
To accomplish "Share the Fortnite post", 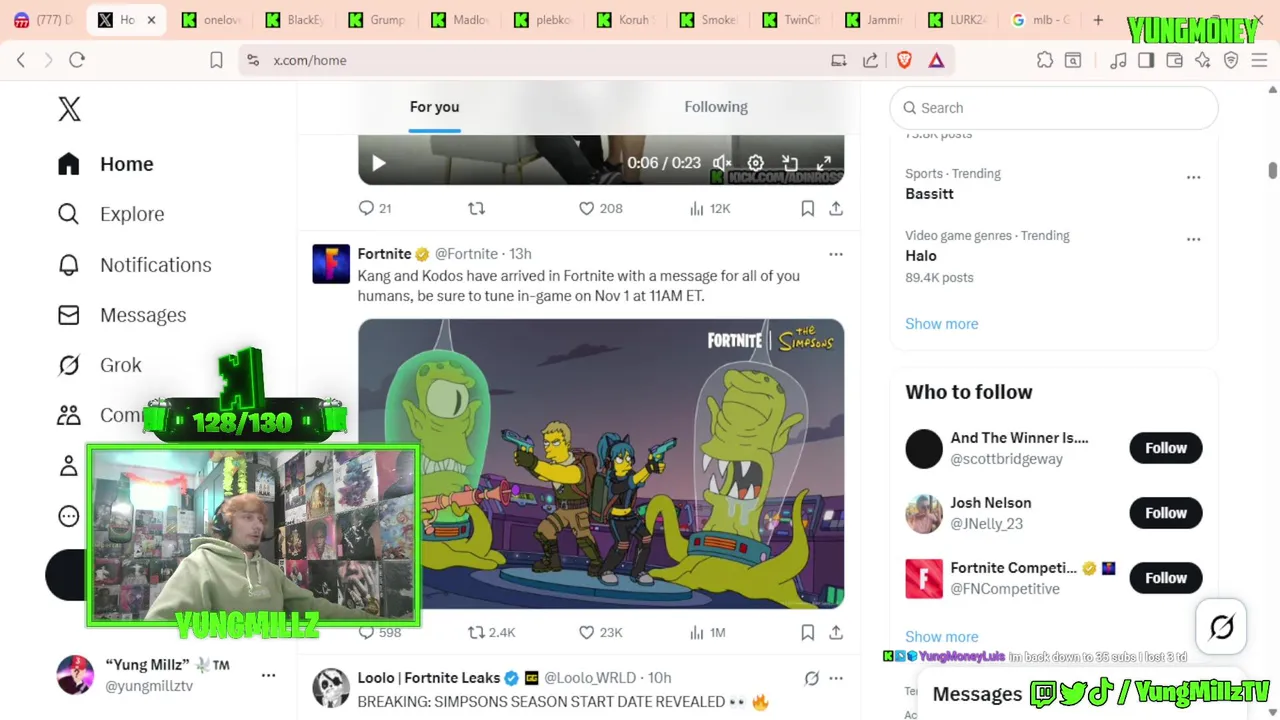I will point(836,632).
